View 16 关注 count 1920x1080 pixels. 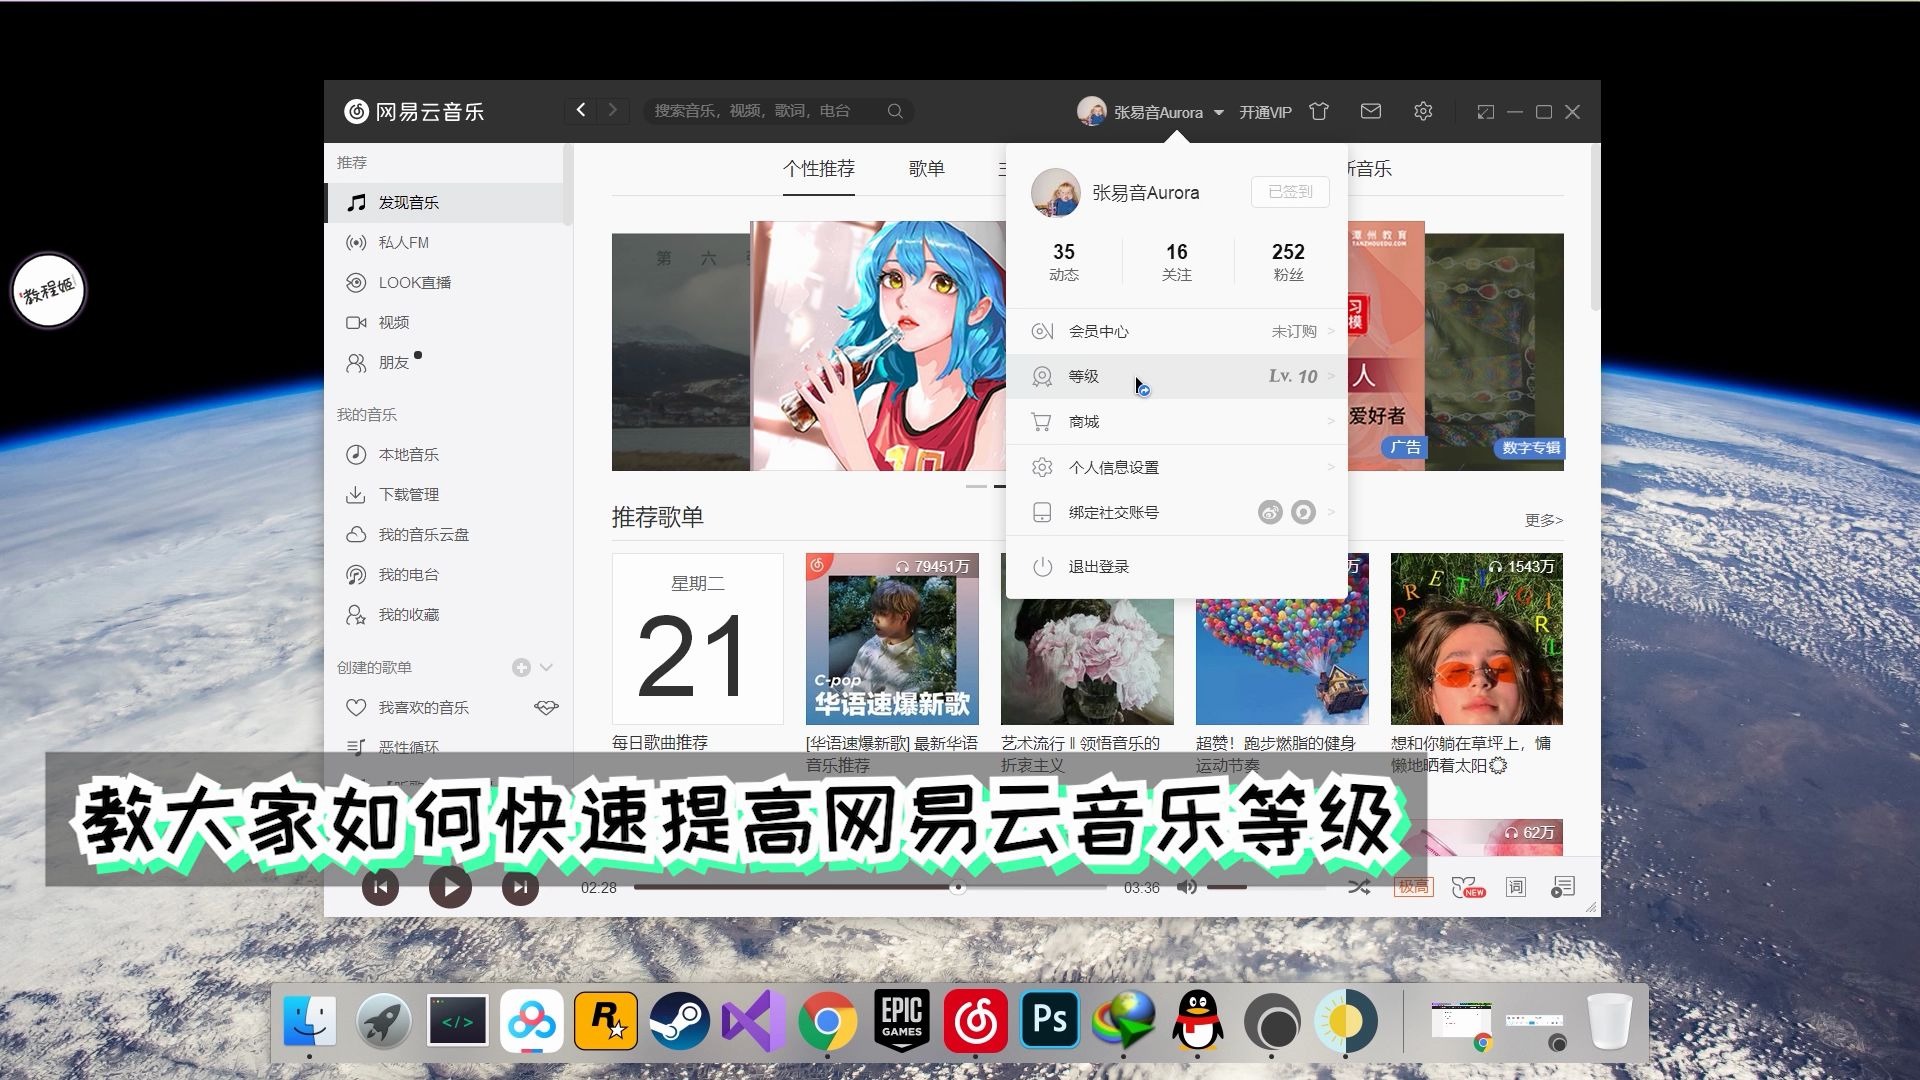pyautogui.click(x=1177, y=262)
